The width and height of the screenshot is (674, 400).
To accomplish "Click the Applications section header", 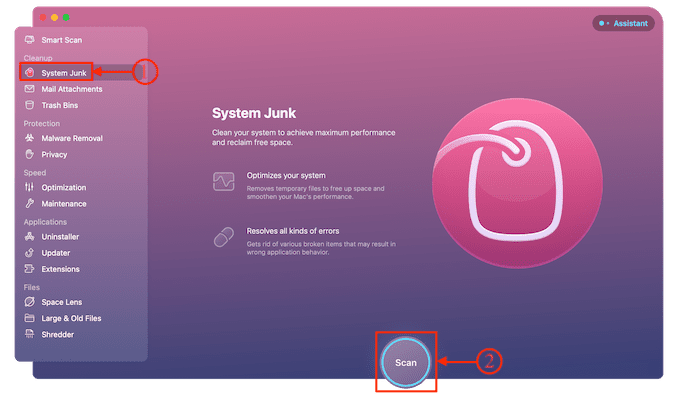I will (45, 222).
